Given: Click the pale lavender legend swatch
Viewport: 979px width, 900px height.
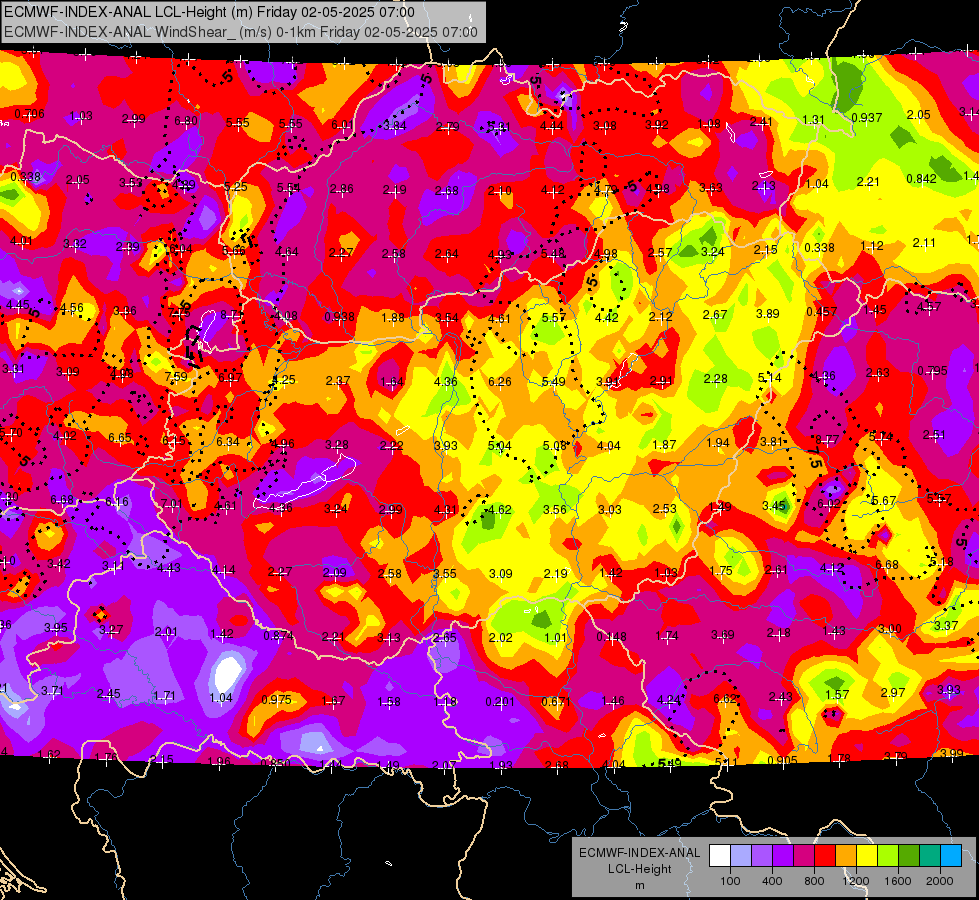Looking at the screenshot, I should tap(740, 855).
